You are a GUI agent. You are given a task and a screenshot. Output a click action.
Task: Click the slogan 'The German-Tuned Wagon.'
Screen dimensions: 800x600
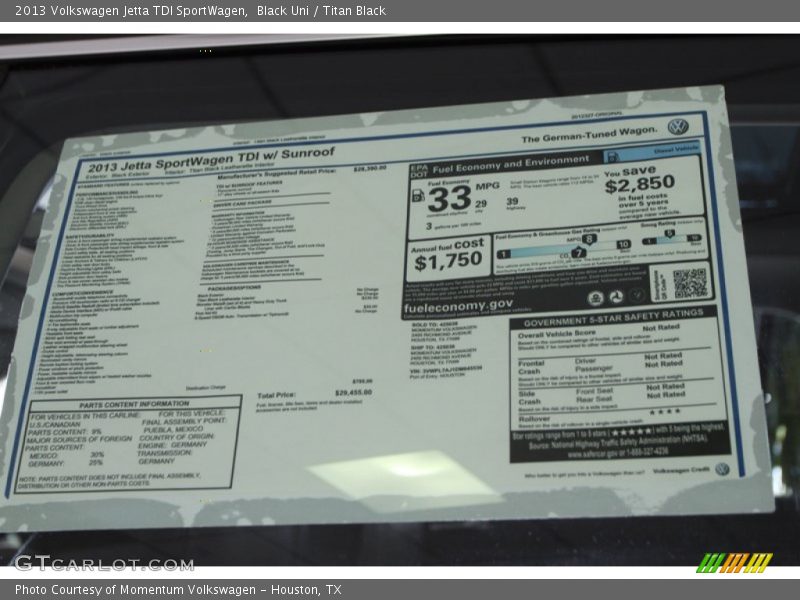pyautogui.click(x=589, y=134)
